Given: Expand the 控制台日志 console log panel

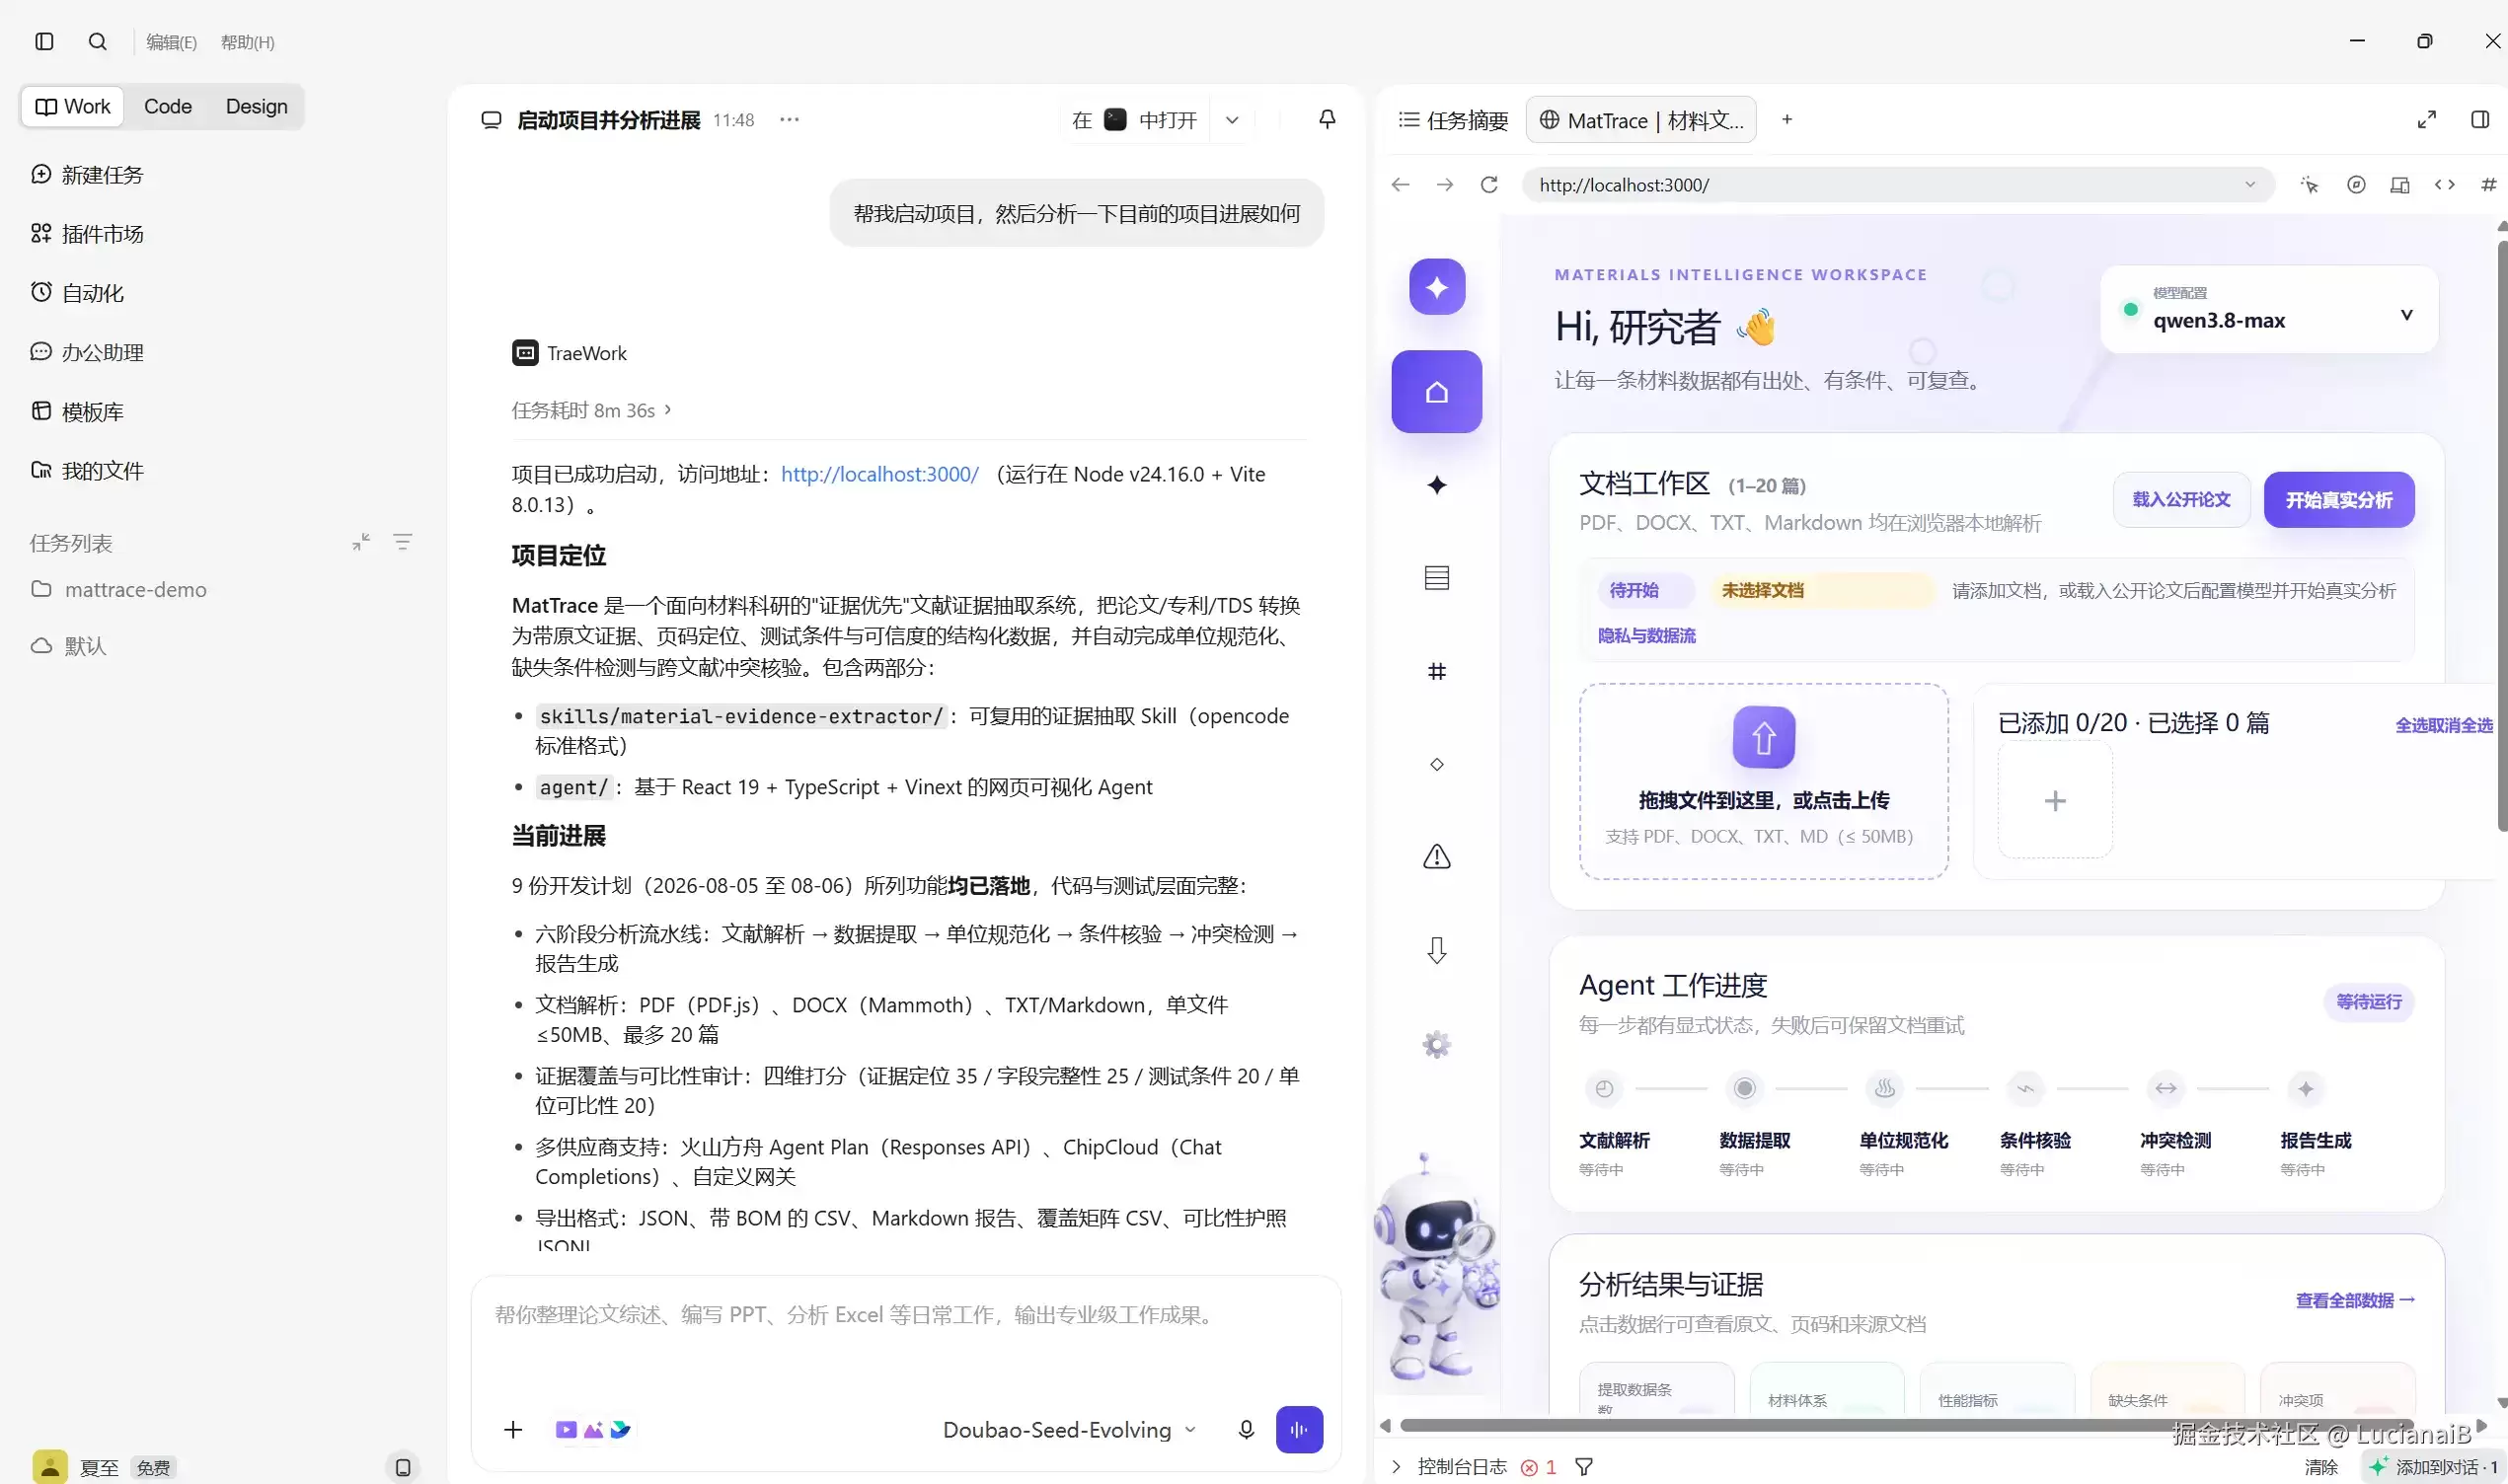Looking at the screenshot, I should (x=1451, y=1466).
